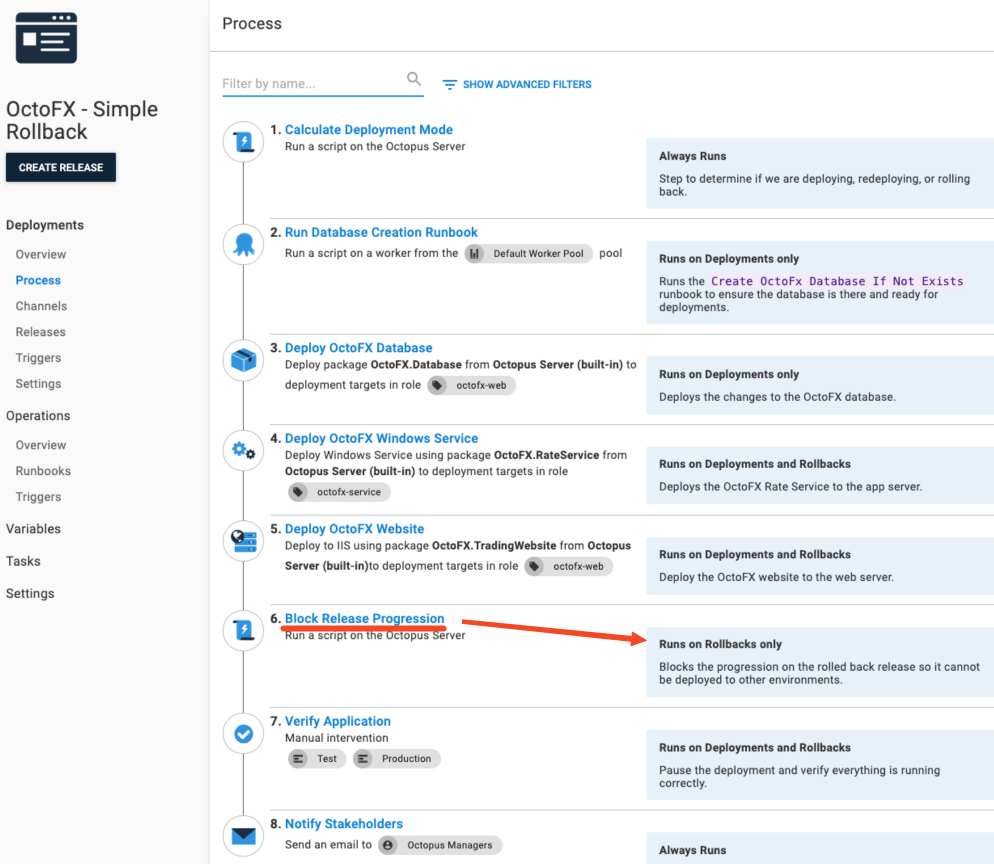Click the checkmark icon for Verify Application
Image resolution: width=994 pixels, height=864 pixels.
coord(243,734)
